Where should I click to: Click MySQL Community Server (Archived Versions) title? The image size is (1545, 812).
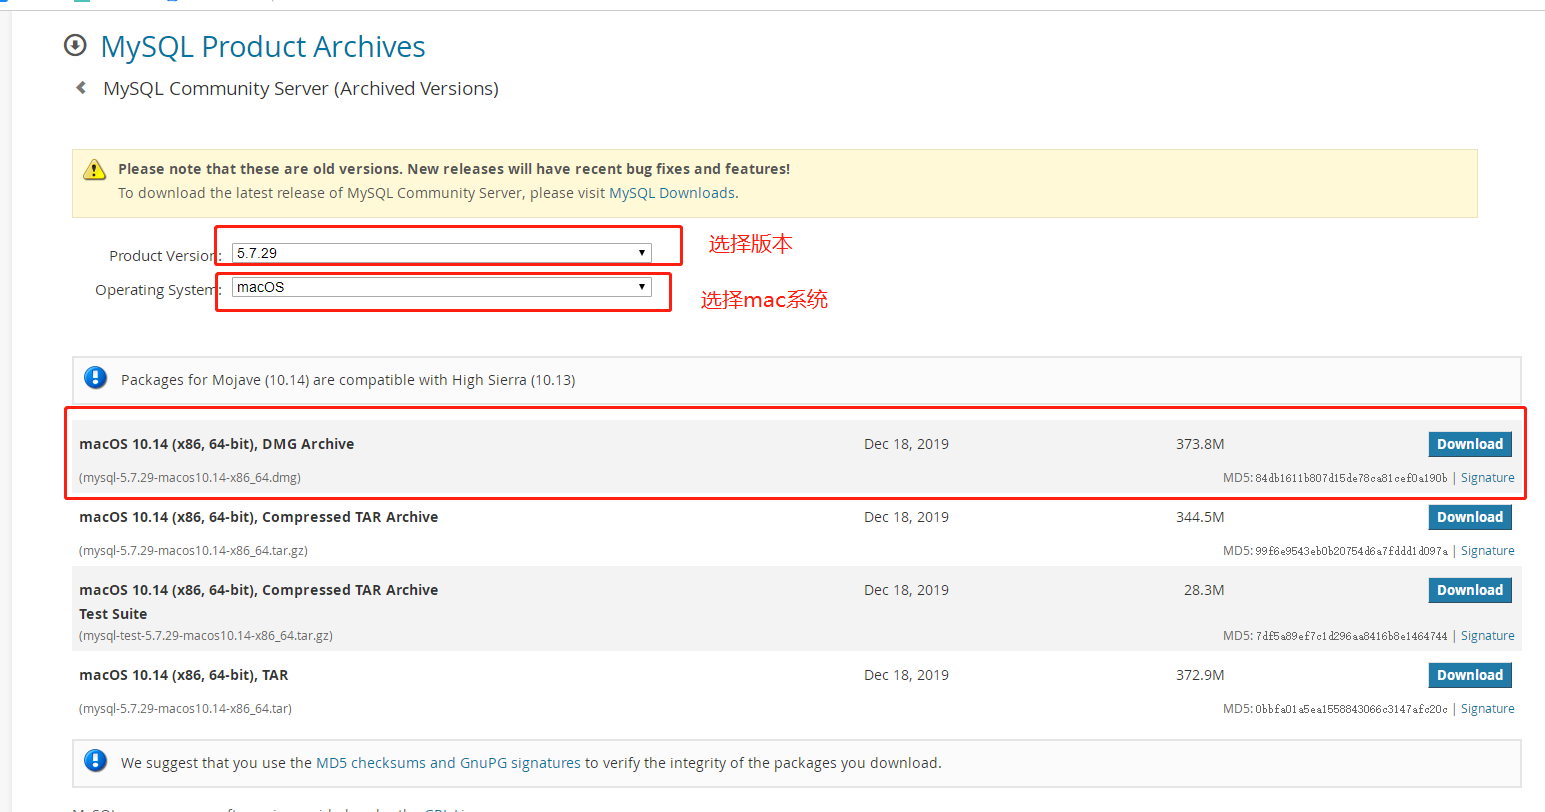pos(301,89)
